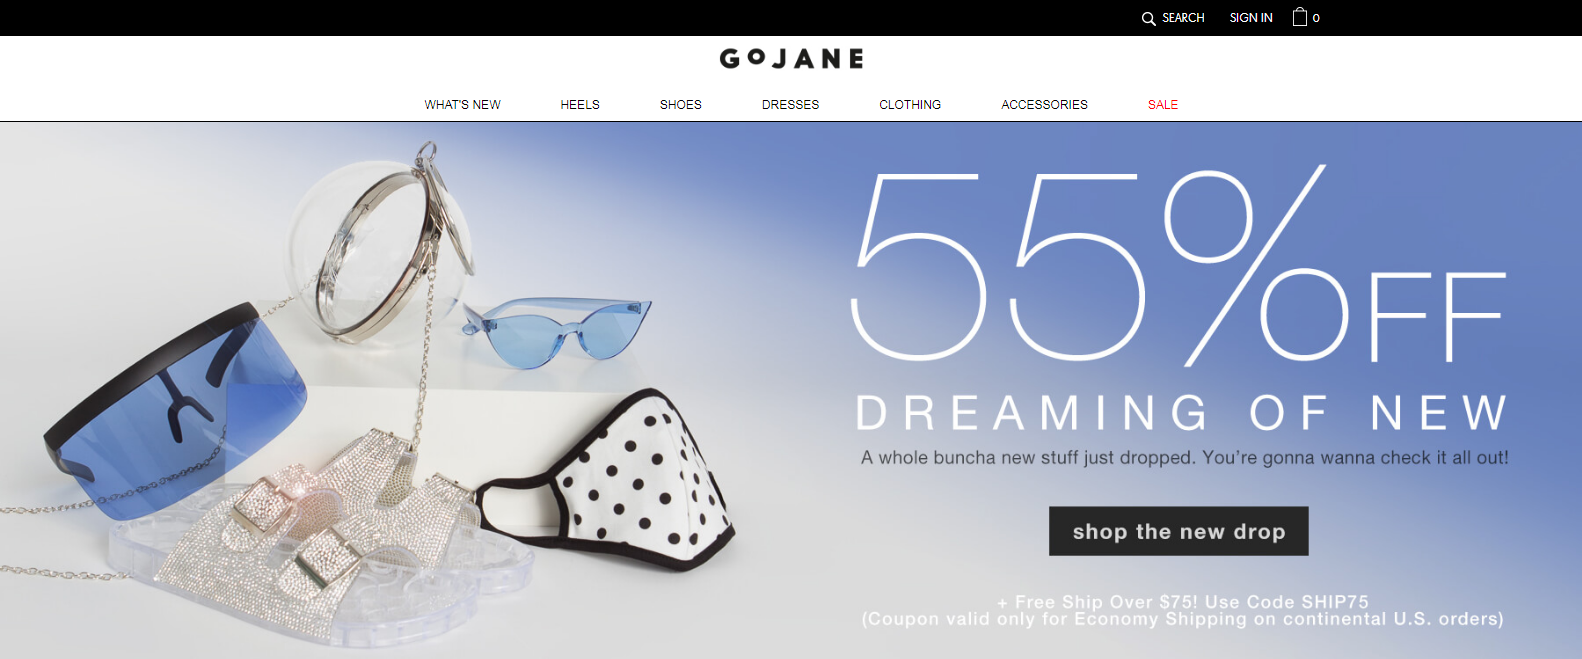Click the DREAMING OF NEW heading

[1181, 412]
